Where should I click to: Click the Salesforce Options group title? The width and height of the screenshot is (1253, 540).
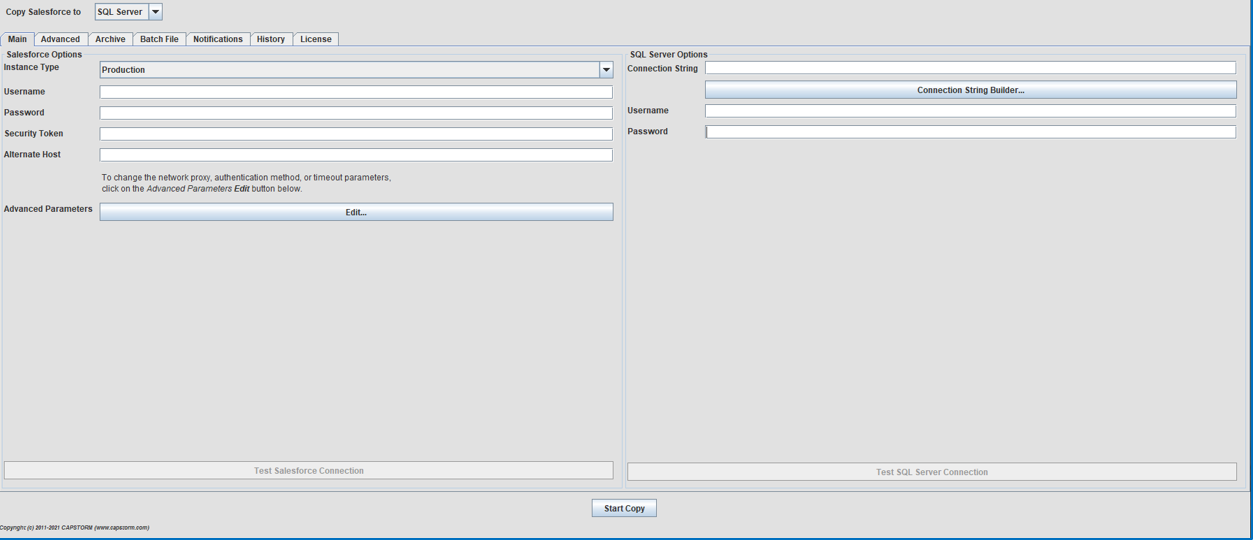pyautogui.click(x=44, y=54)
